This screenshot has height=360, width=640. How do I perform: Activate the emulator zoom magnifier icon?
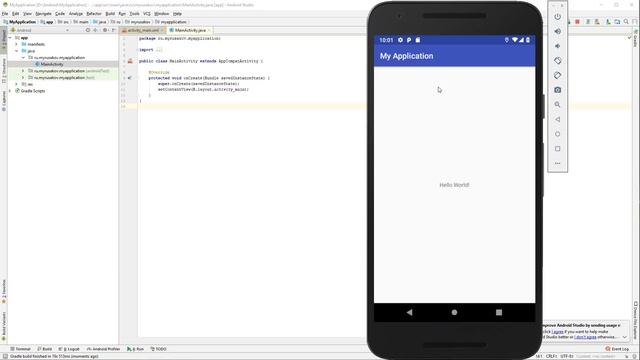click(558, 104)
